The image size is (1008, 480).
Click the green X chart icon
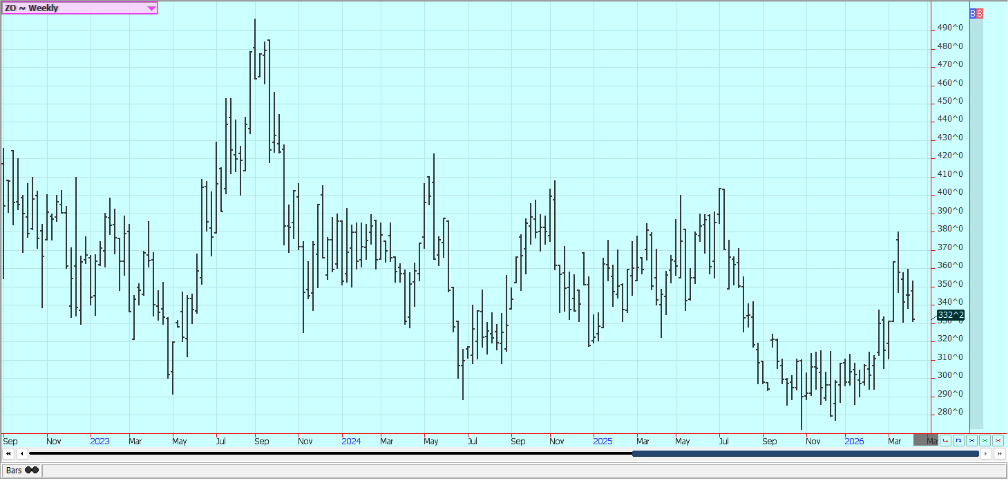(x=984, y=440)
